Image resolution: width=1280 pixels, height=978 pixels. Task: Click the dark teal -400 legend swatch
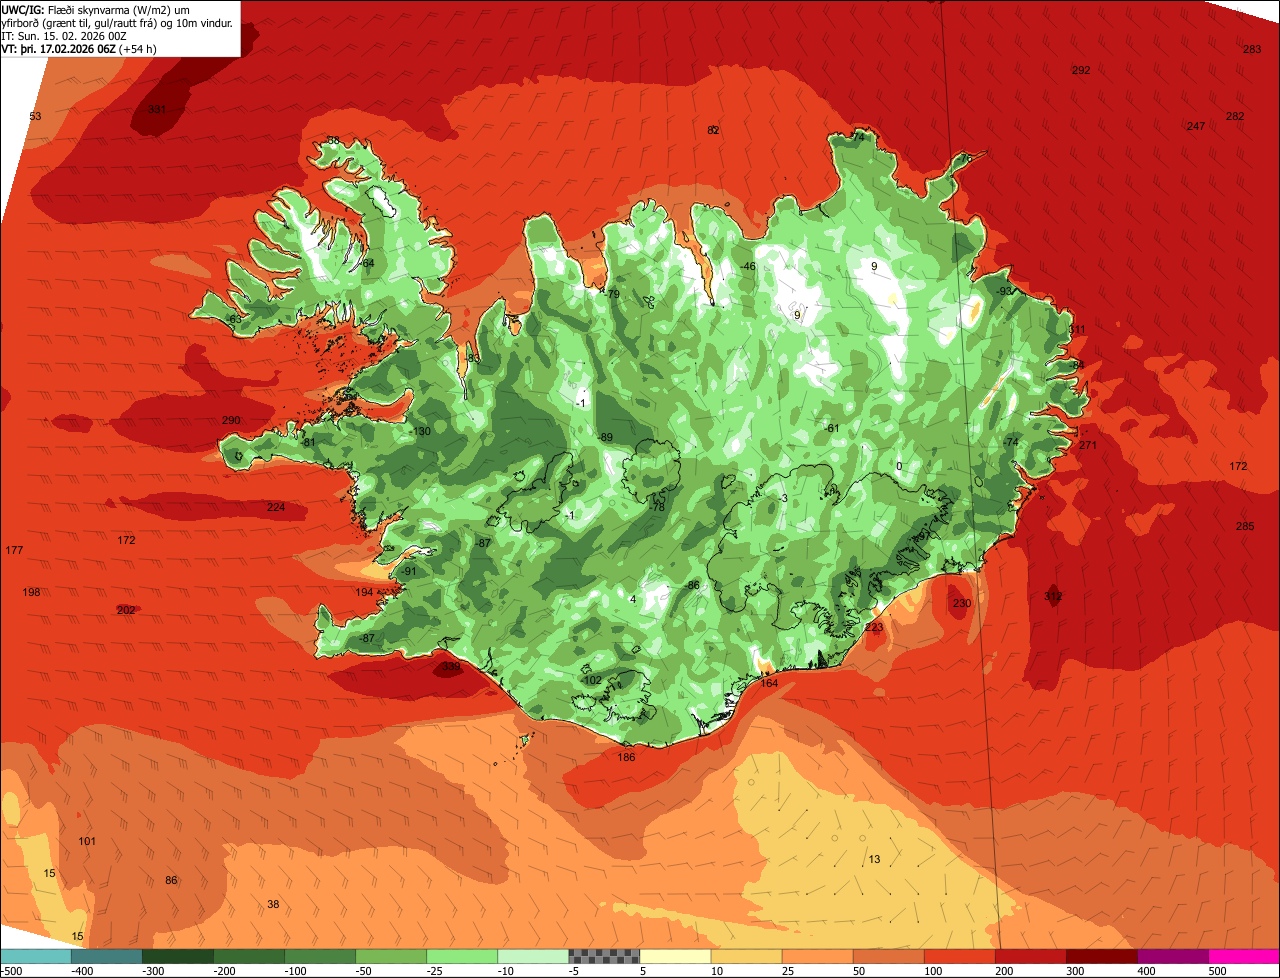[x=106, y=957]
